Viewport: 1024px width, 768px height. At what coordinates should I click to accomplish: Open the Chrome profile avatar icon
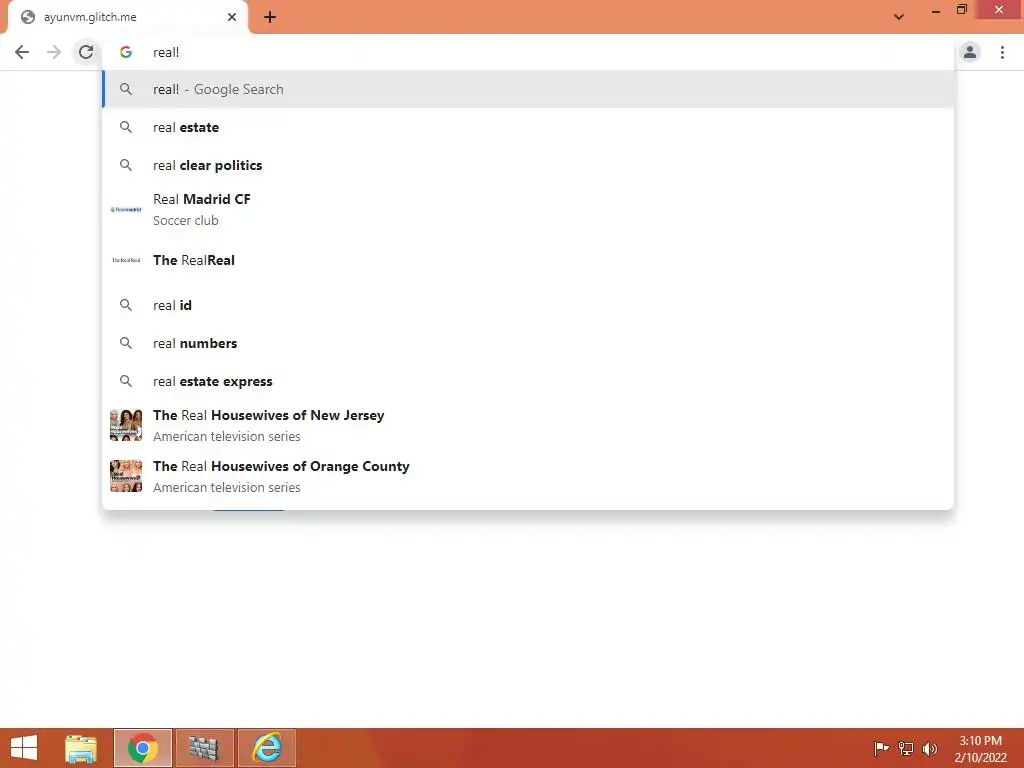(x=970, y=52)
